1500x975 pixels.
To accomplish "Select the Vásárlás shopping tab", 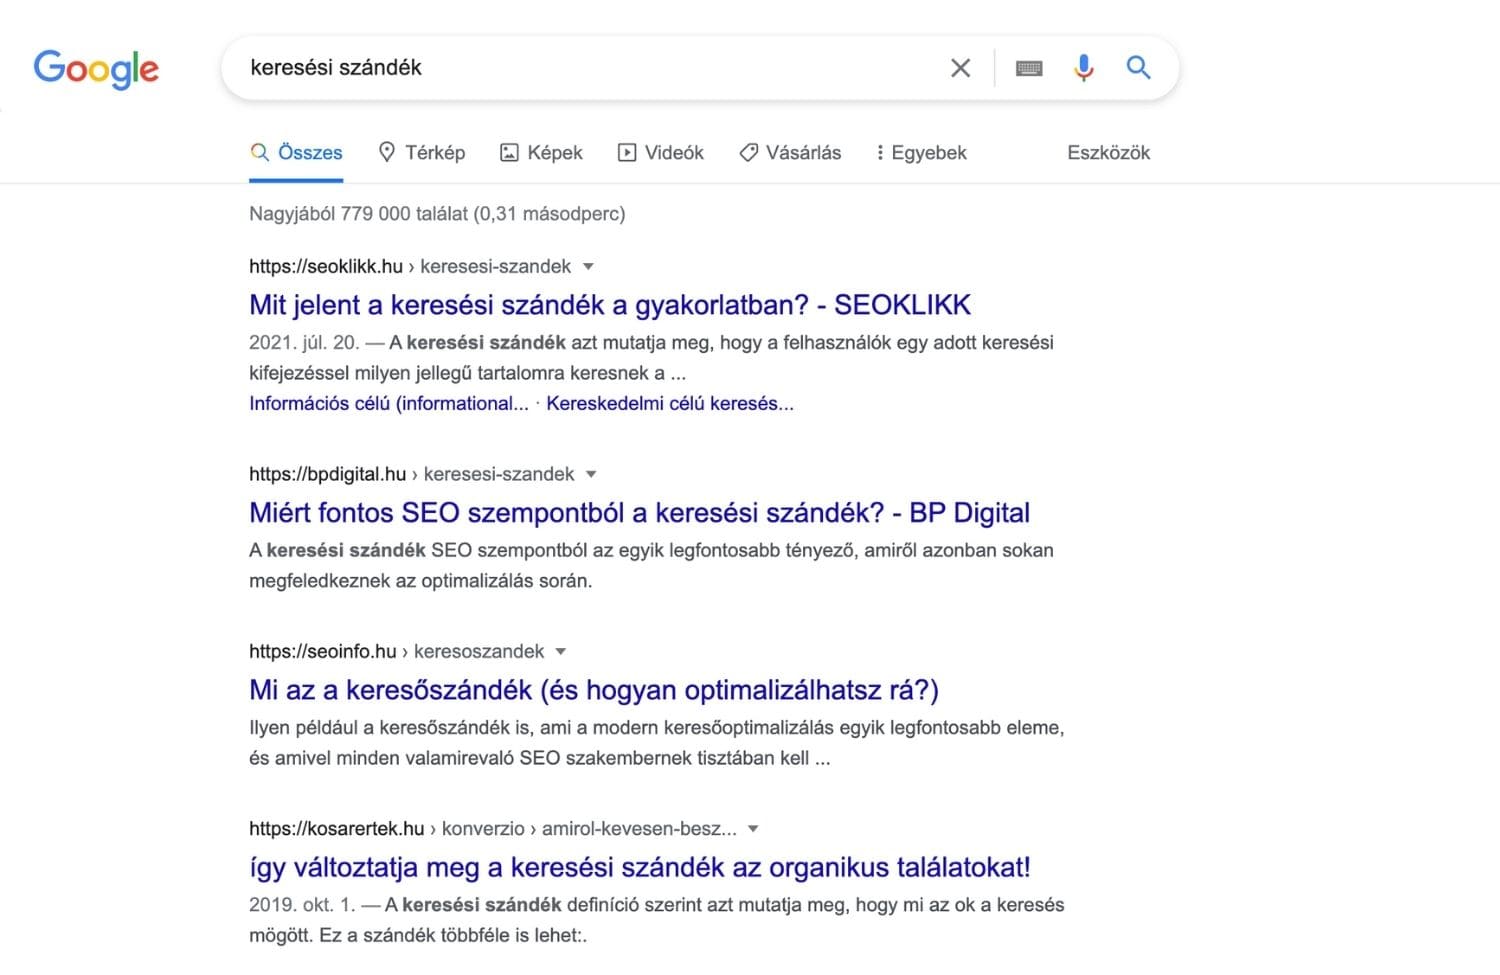I will pos(790,152).
